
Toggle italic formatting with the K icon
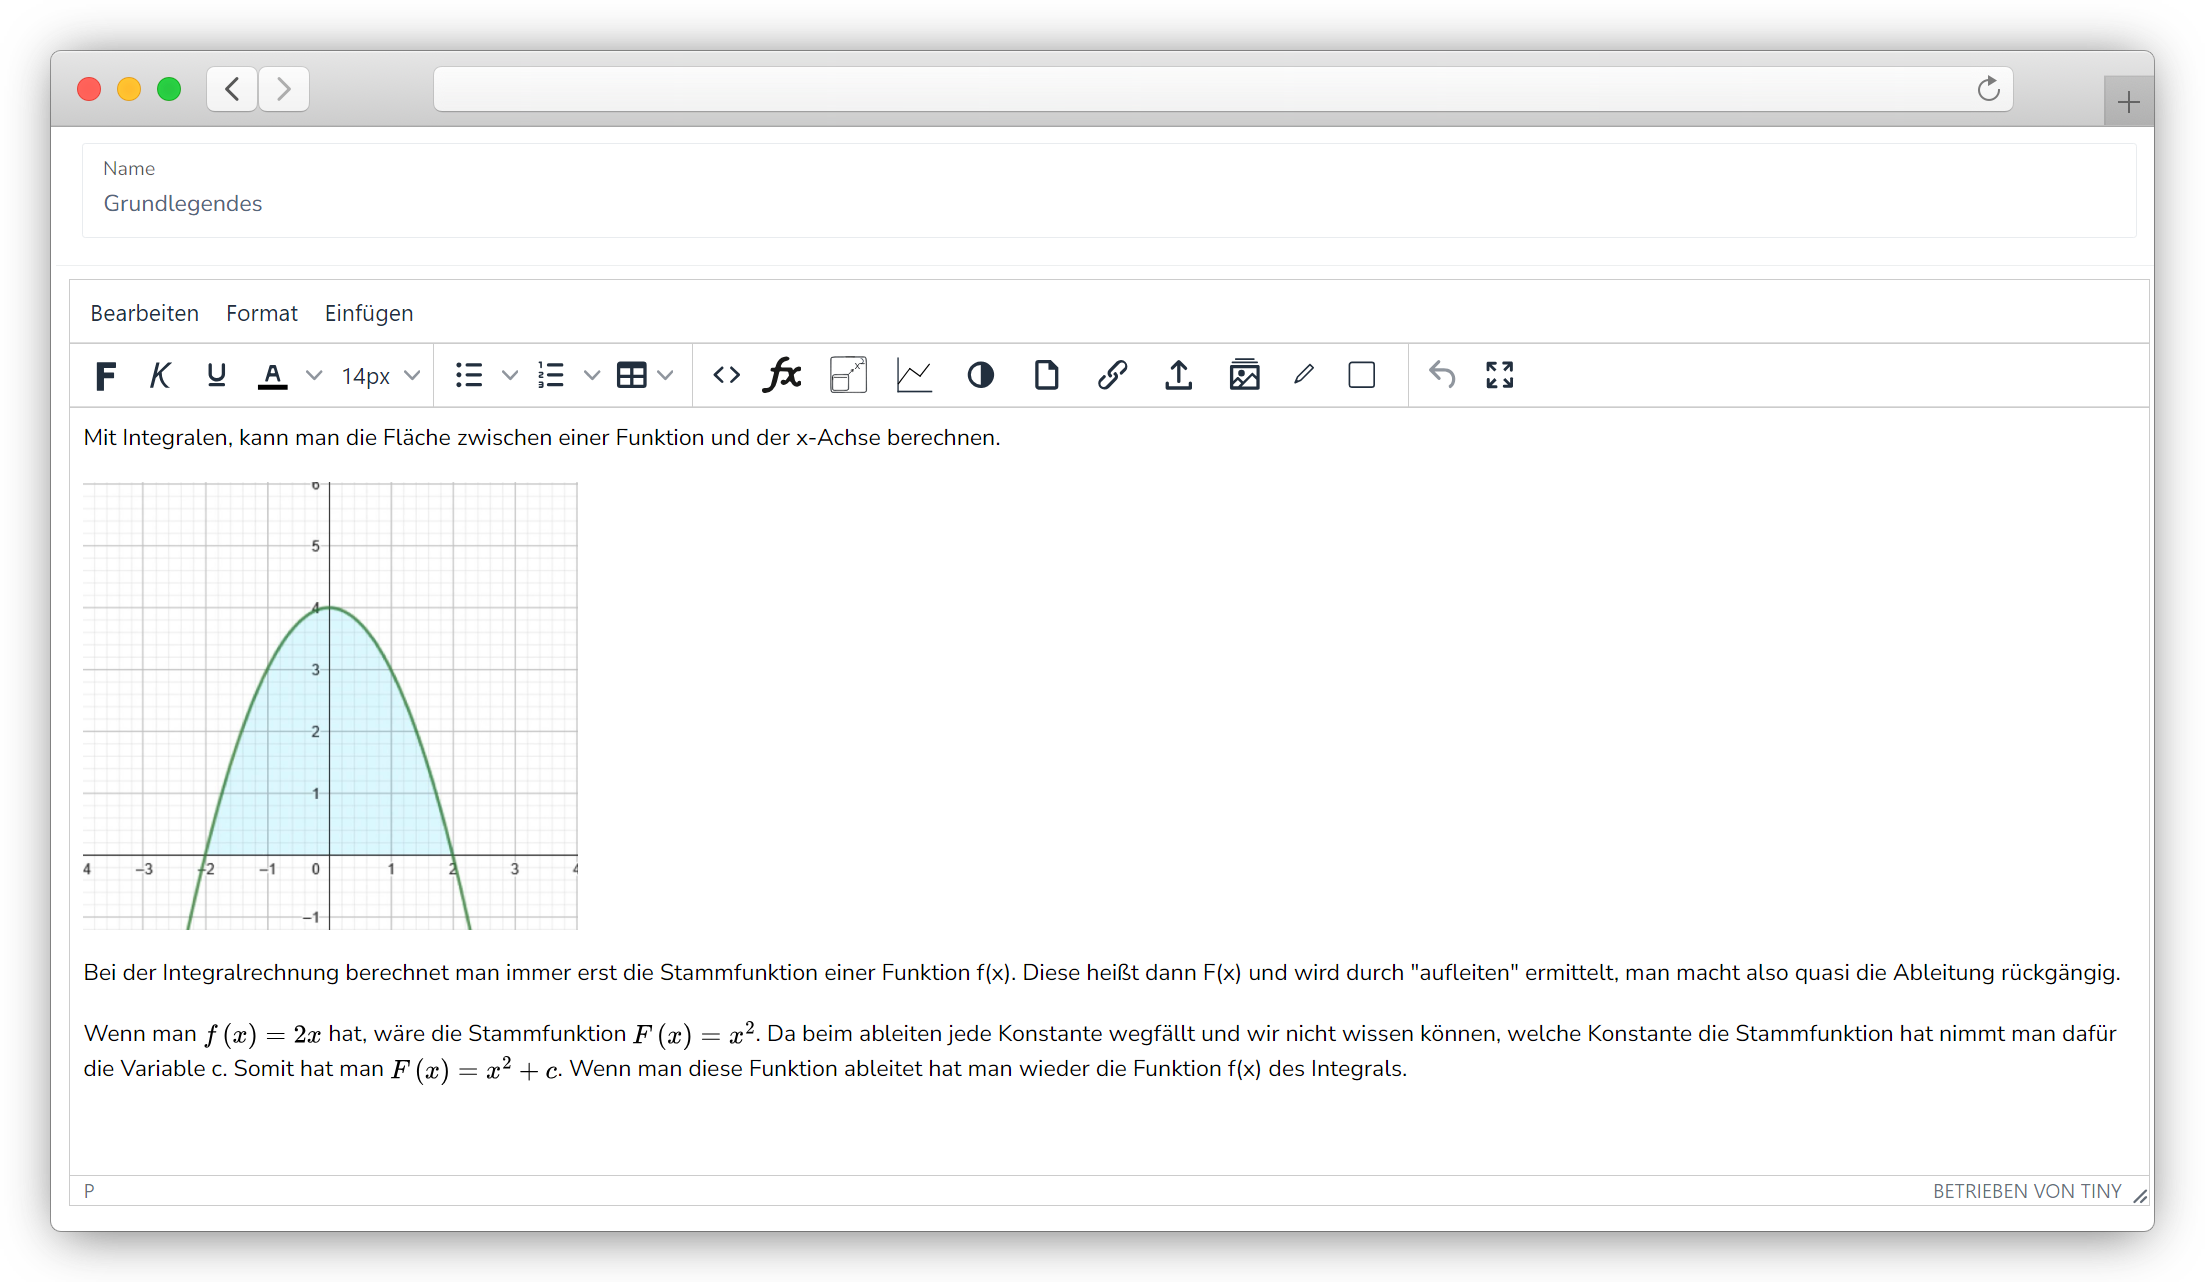[x=160, y=376]
